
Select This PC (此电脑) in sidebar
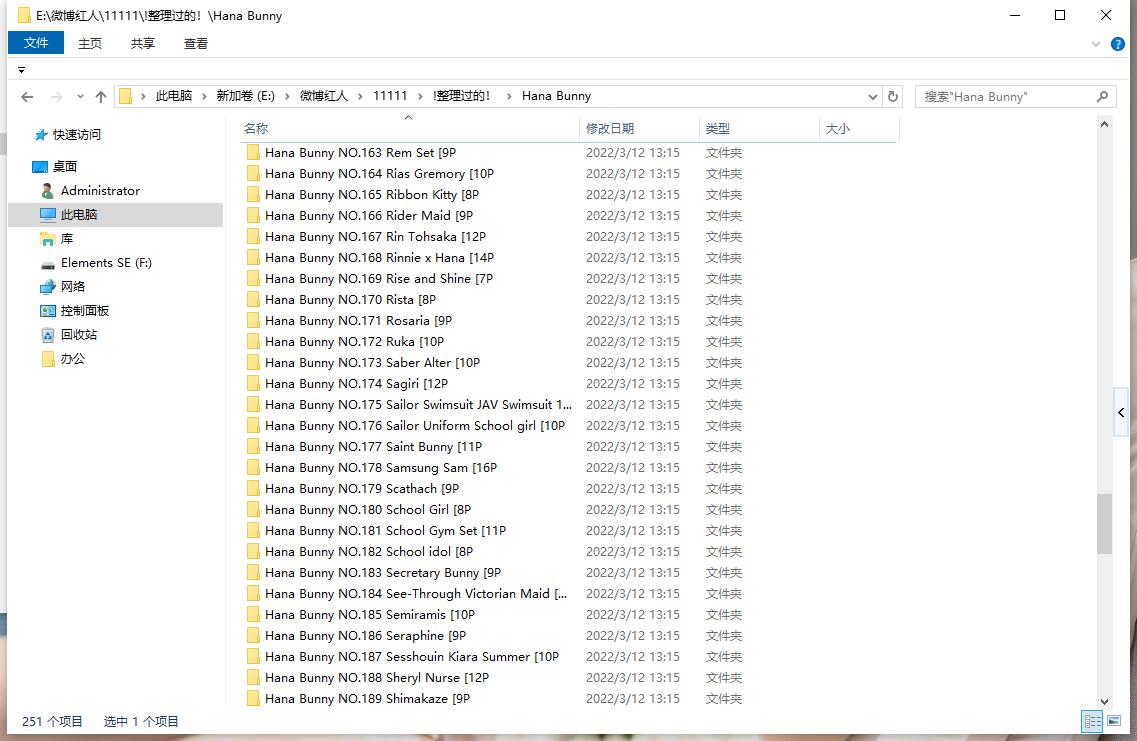click(69, 215)
